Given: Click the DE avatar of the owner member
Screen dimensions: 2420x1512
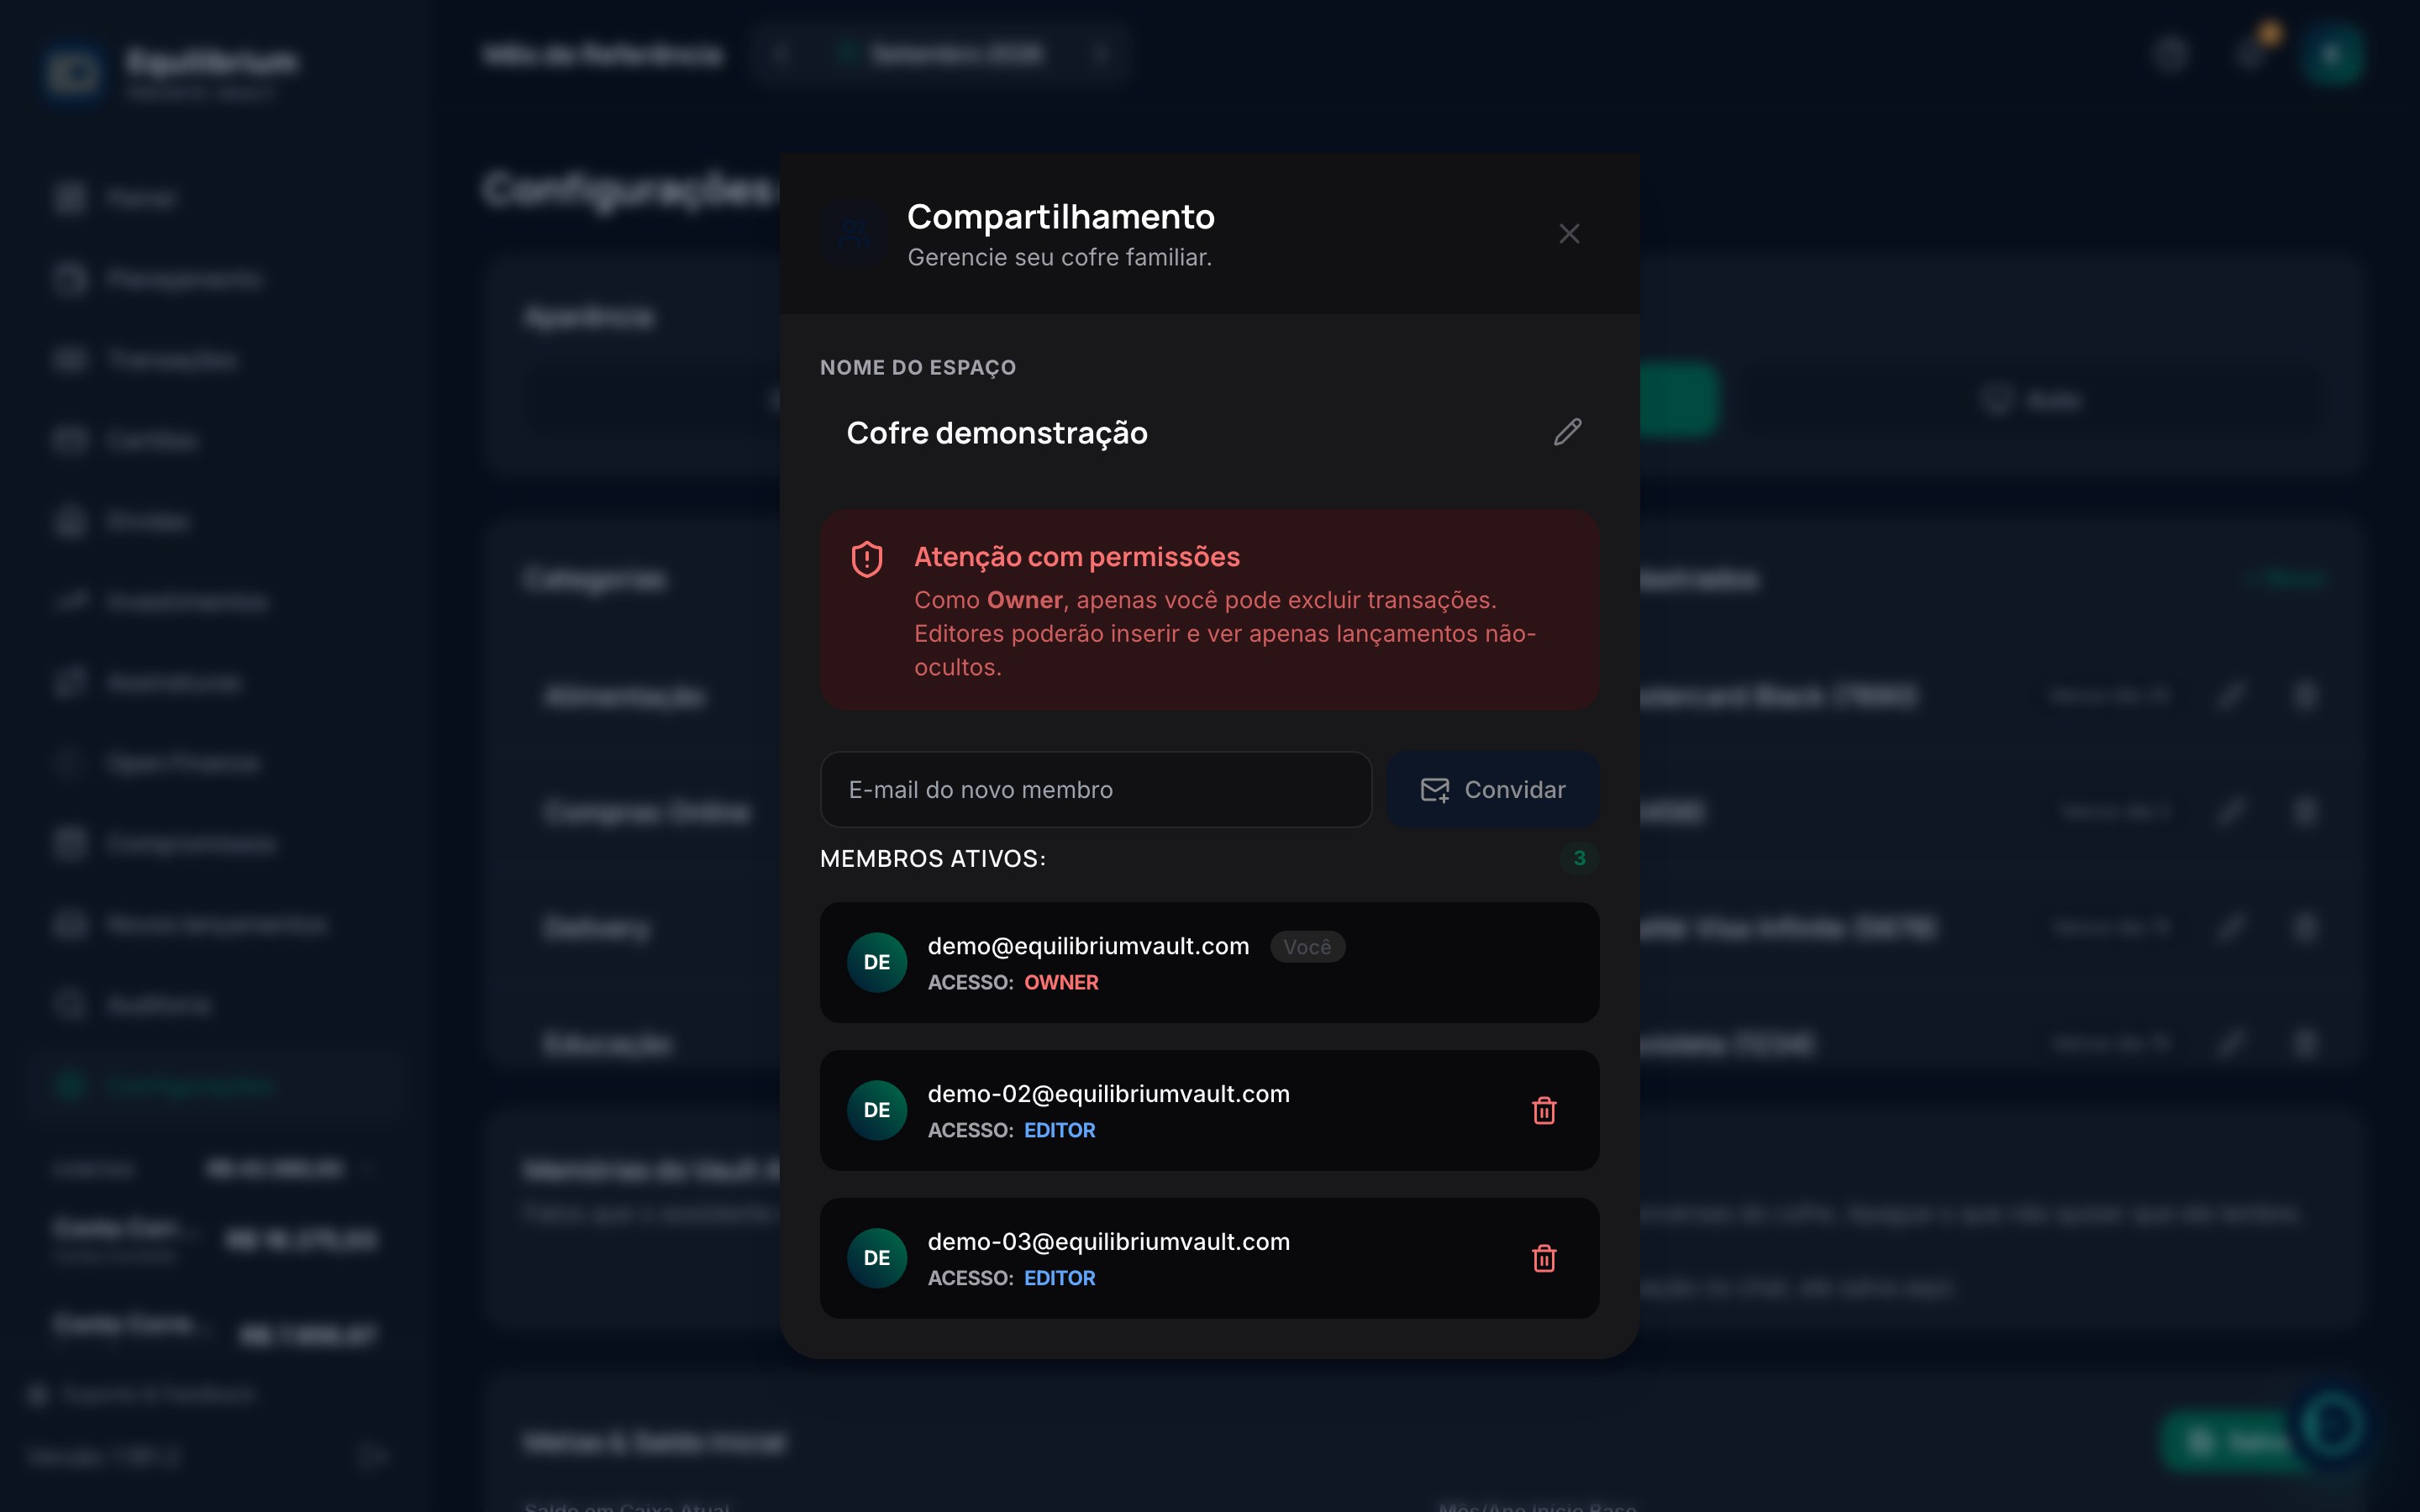Looking at the screenshot, I should point(877,963).
